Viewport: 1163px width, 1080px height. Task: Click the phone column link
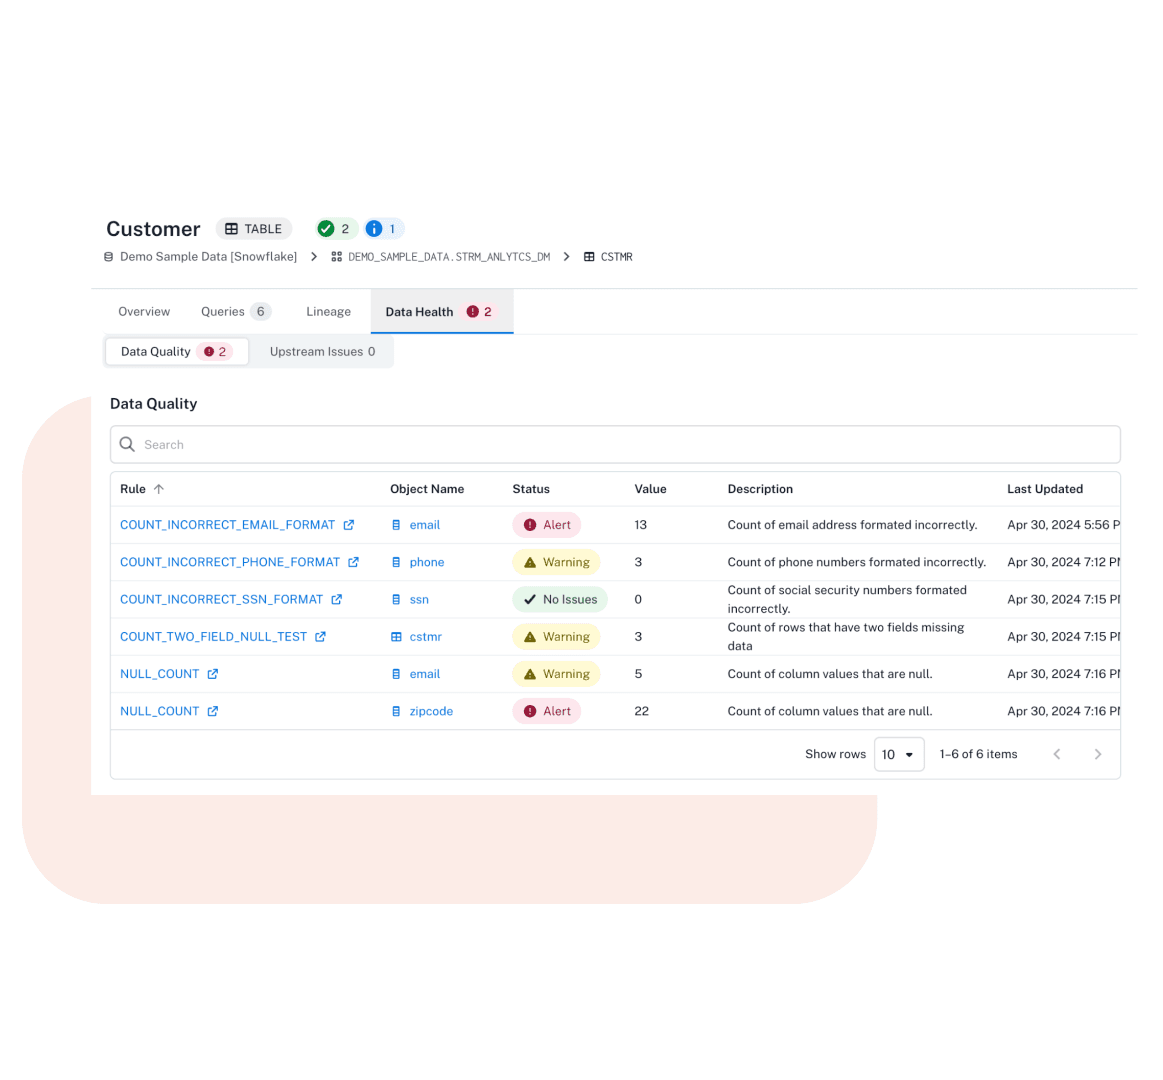pos(426,562)
